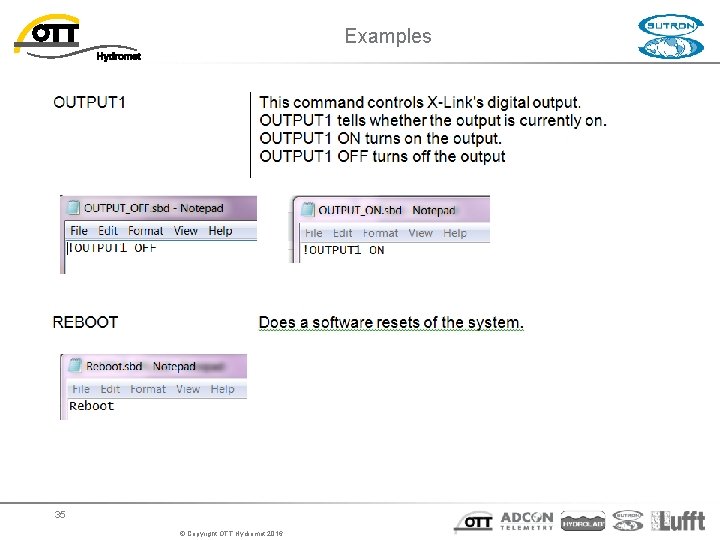Screen dimensions: 720x540
Task: Click the OUTPUT1 command heading
Action: [89, 102]
